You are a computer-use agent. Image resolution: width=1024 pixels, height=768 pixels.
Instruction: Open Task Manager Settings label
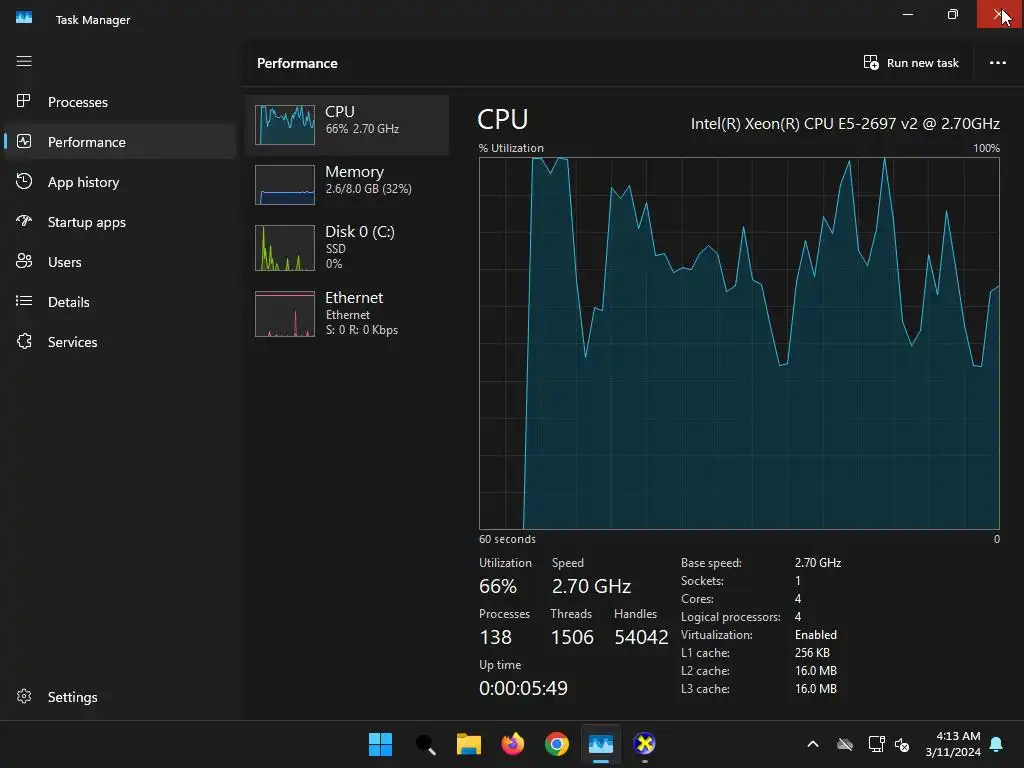click(72, 697)
